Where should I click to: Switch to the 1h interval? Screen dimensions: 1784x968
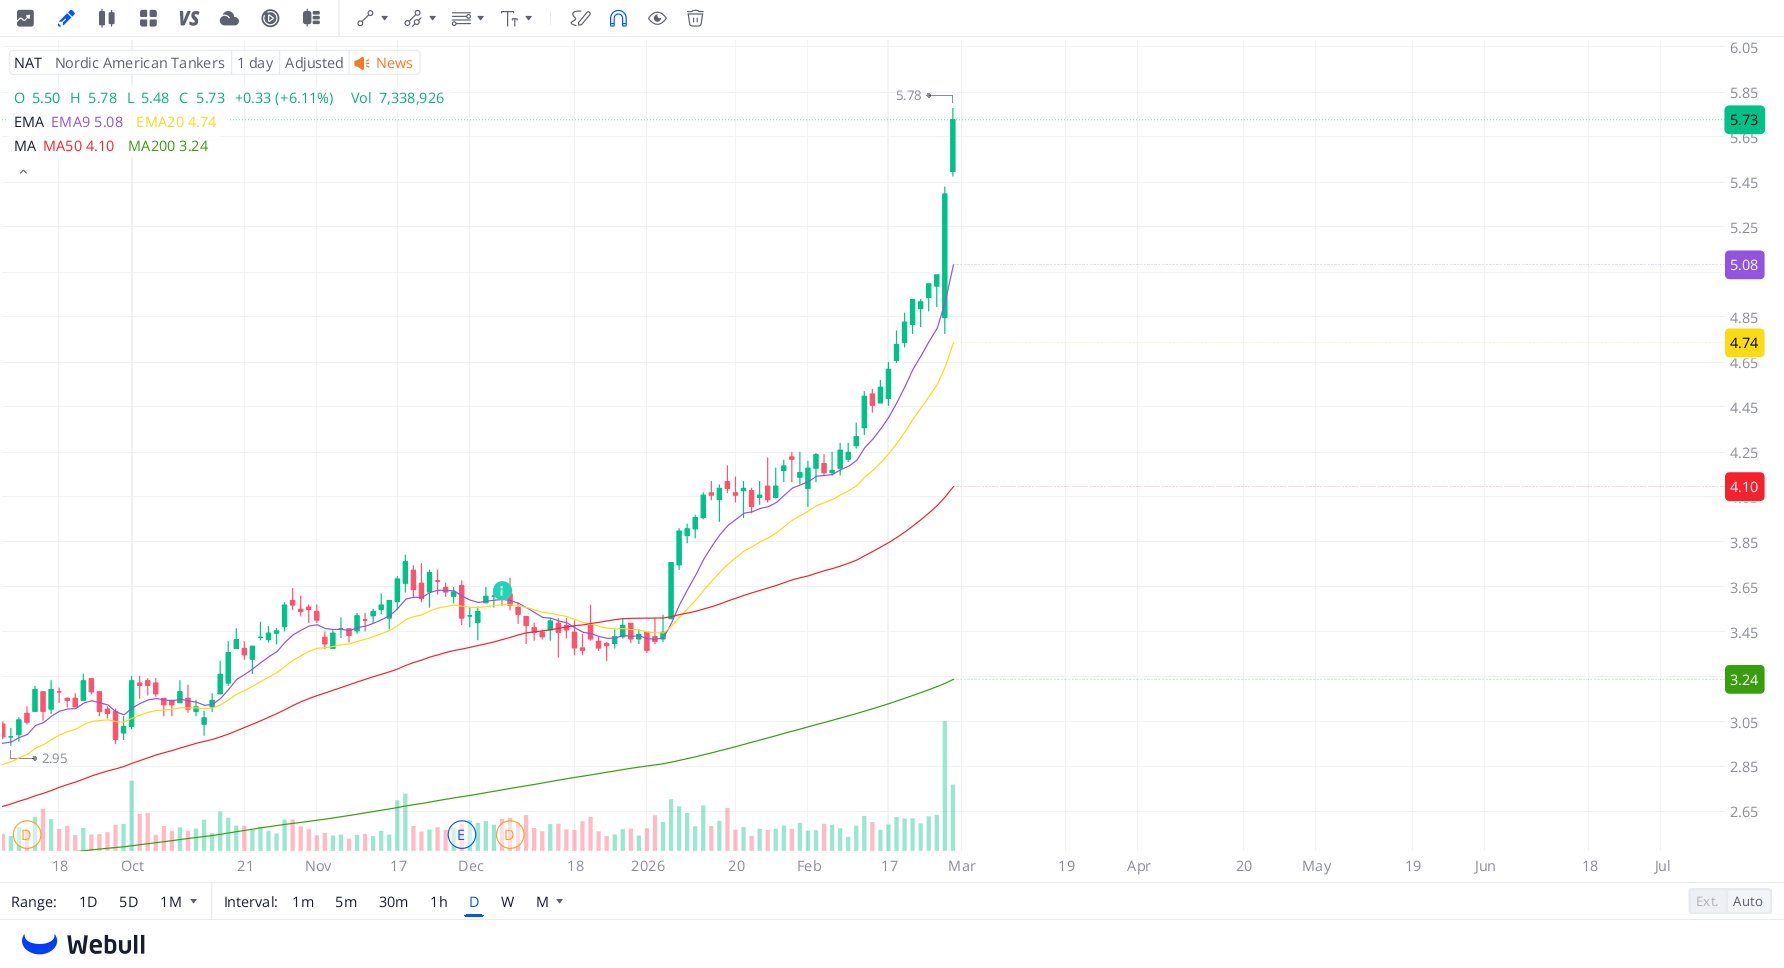(x=439, y=902)
